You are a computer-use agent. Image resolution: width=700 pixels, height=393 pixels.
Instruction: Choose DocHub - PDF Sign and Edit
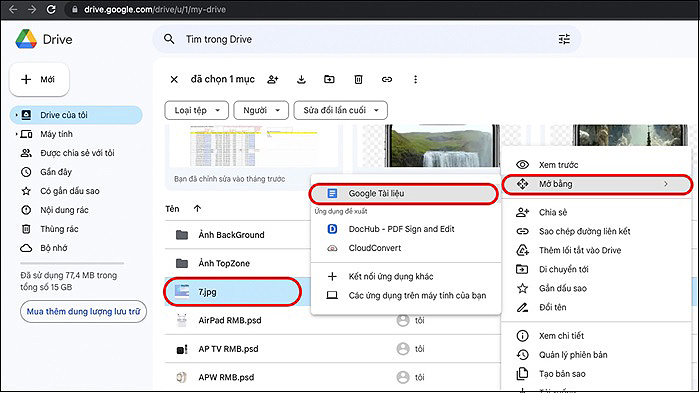pyautogui.click(x=406, y=229)
